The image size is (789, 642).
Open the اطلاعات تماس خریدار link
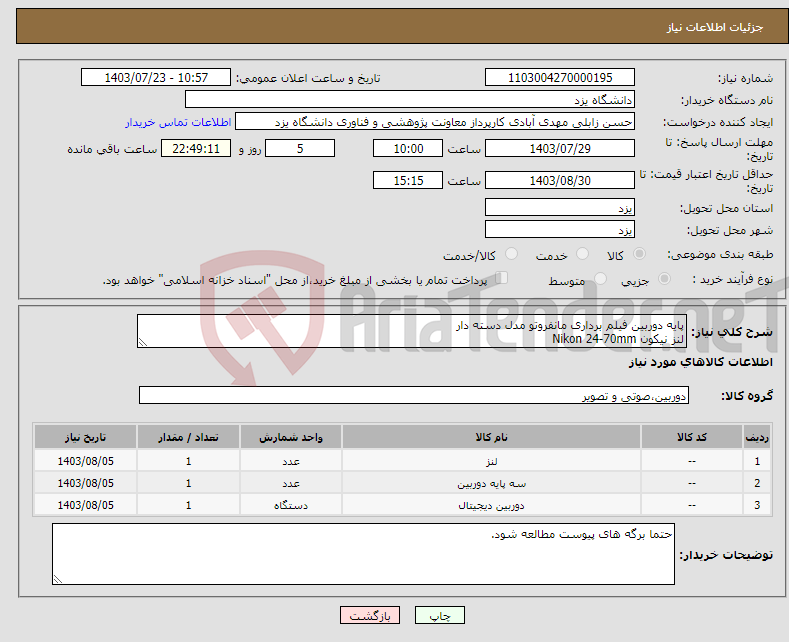tap(178, 122)
